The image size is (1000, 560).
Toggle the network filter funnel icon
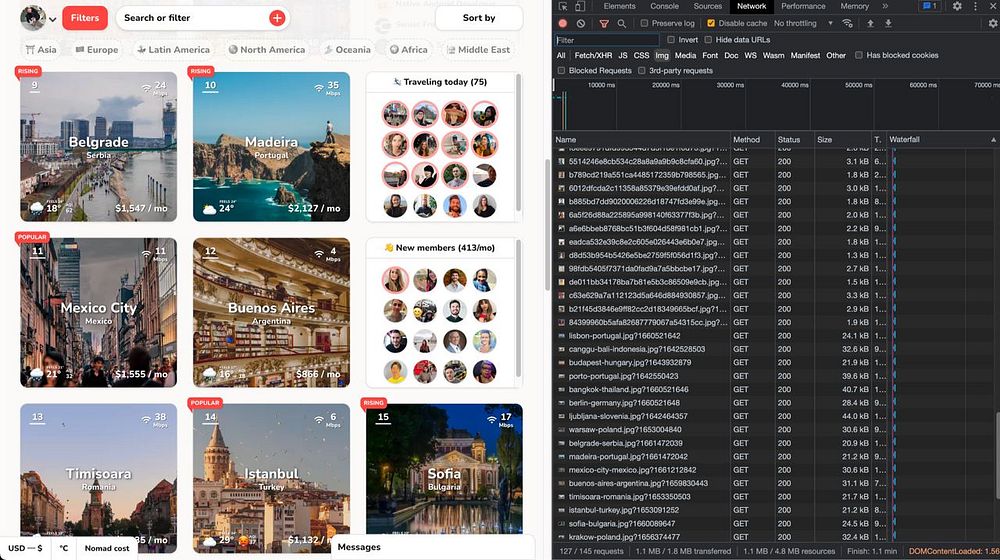pyautogui.click(x=604, y=23)
